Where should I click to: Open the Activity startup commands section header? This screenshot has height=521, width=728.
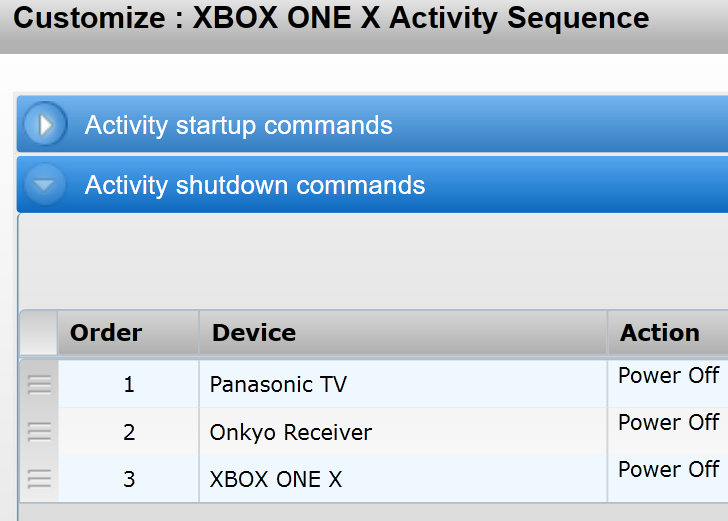tap(372, 124)
